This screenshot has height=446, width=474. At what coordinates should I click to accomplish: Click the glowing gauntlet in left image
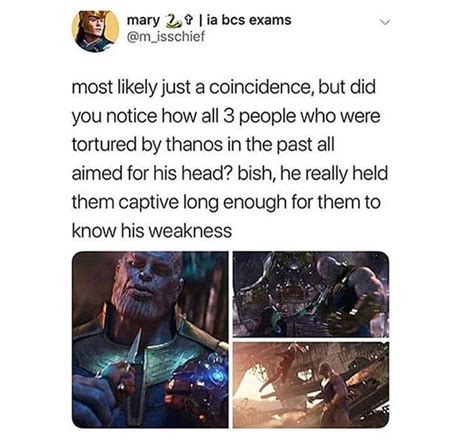point(202,377)
